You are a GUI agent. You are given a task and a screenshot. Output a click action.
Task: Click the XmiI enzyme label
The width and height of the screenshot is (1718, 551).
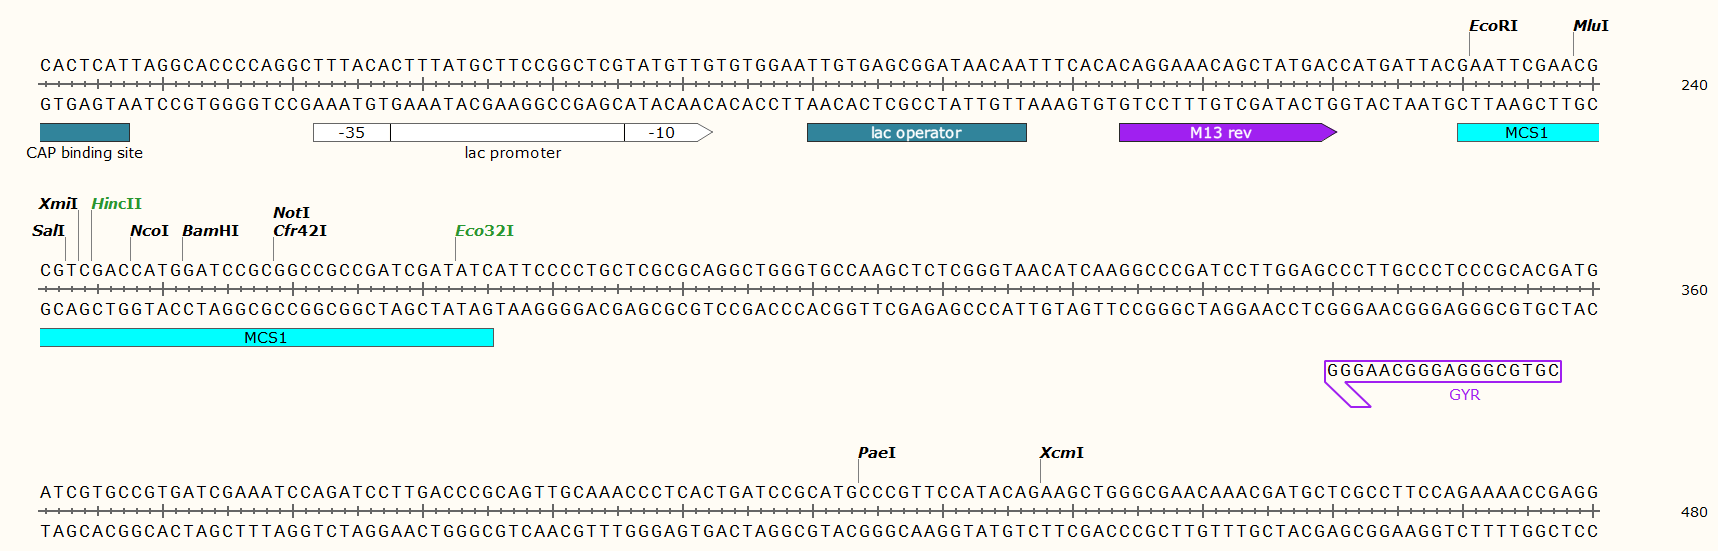coord(57,204)
